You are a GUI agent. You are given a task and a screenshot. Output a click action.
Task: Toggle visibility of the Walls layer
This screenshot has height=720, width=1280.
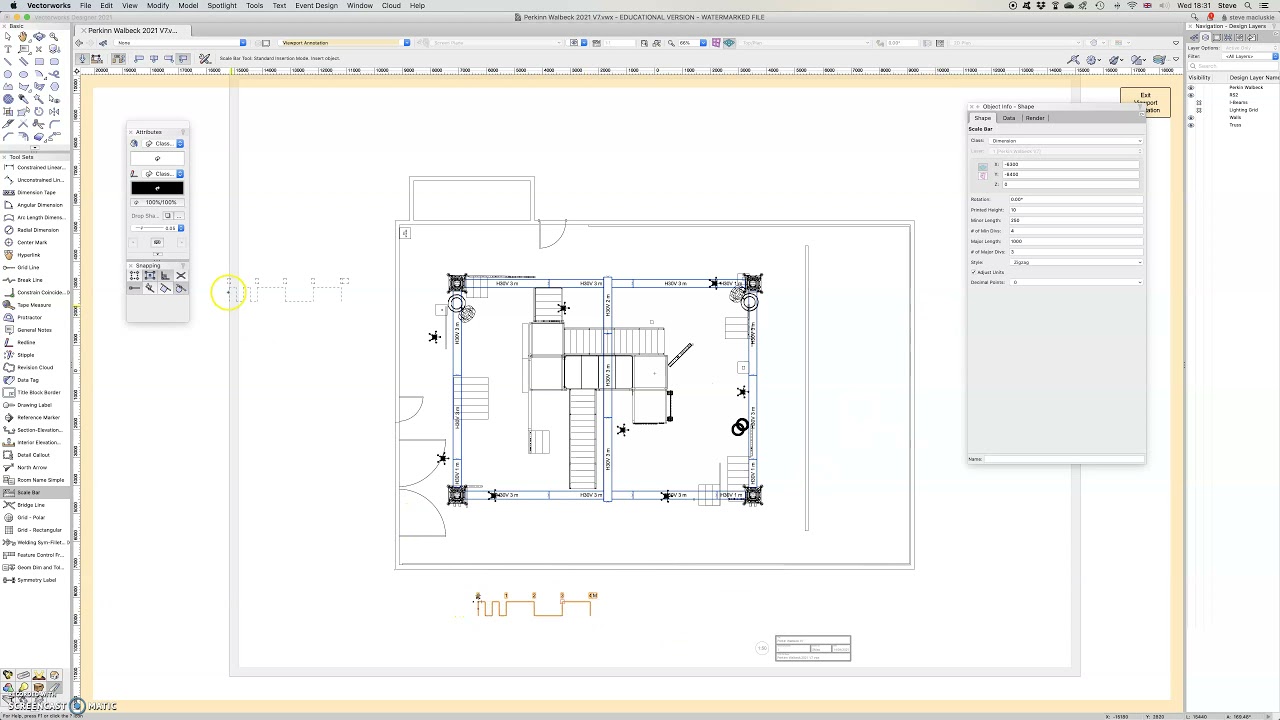point(1190,117)
